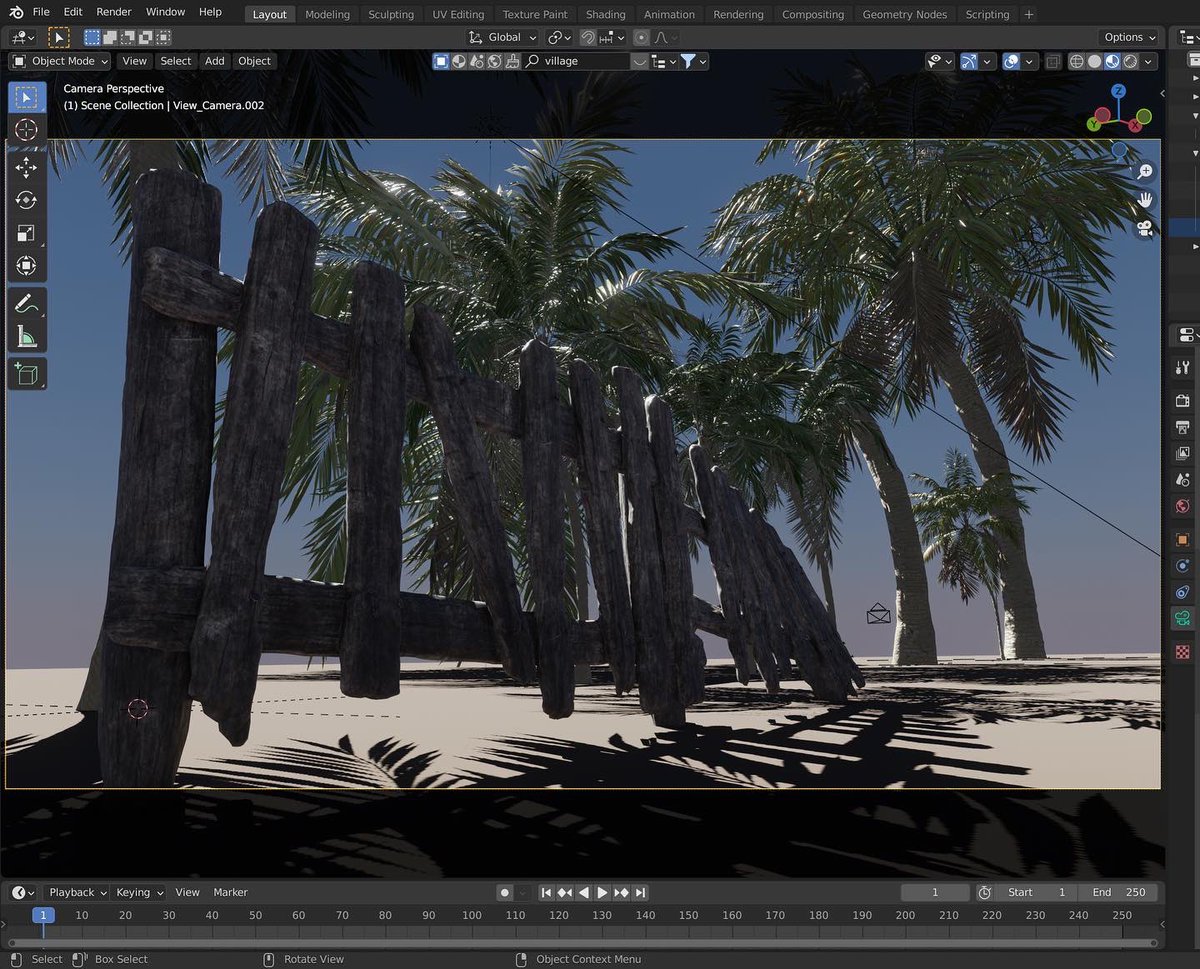Toggle snapping with the magnet icon
Image resolution: width=1200 pixels, height=969 pixels.
pyautogui.click(x=588, y=37)
